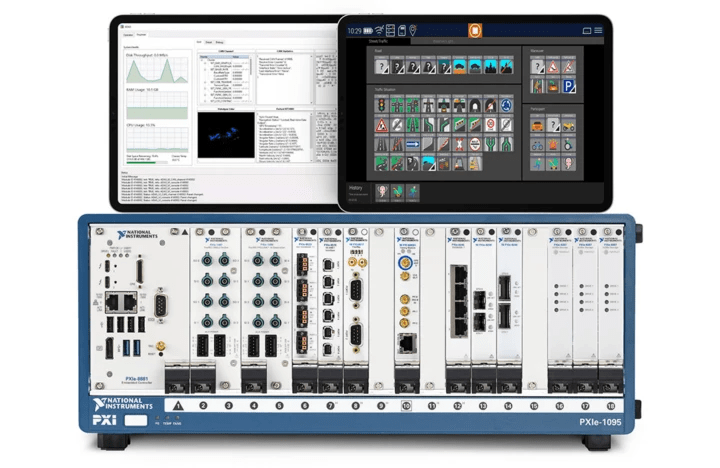Expand the question-mark tile in Participant panel
The width and height of the screenshot is (720, 468).
point(553,125)
